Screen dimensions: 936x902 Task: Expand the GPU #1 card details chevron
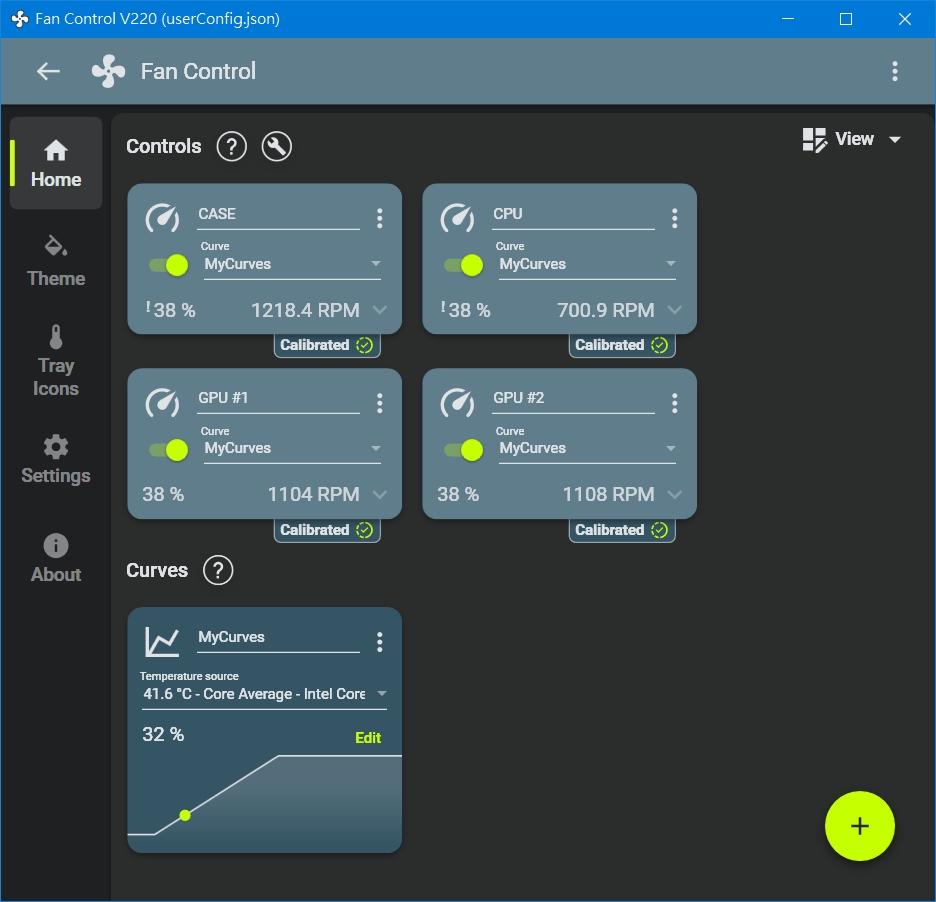tap(380, 495)
